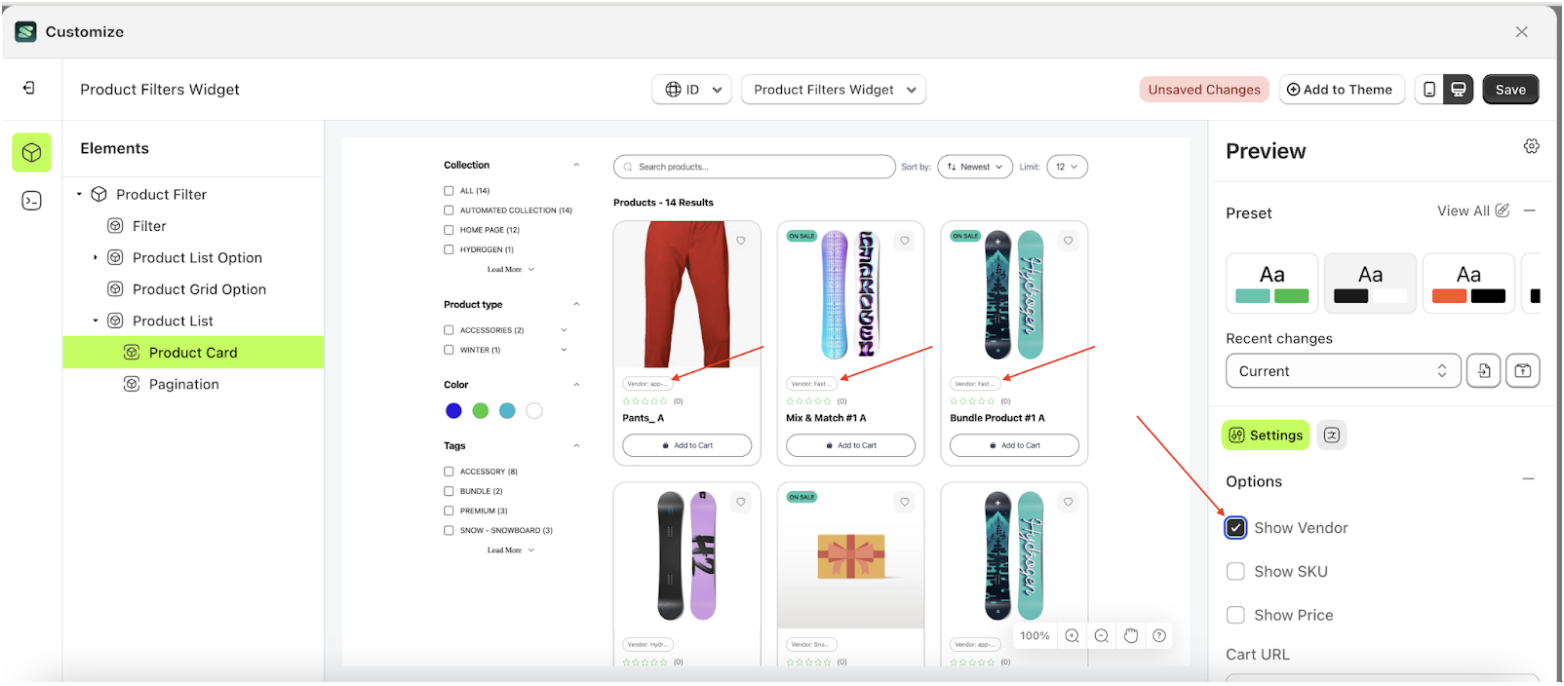The image size is (1564, 686).
Task: Switch to desktop preview icon
Action: click(x=1458, y=89)
